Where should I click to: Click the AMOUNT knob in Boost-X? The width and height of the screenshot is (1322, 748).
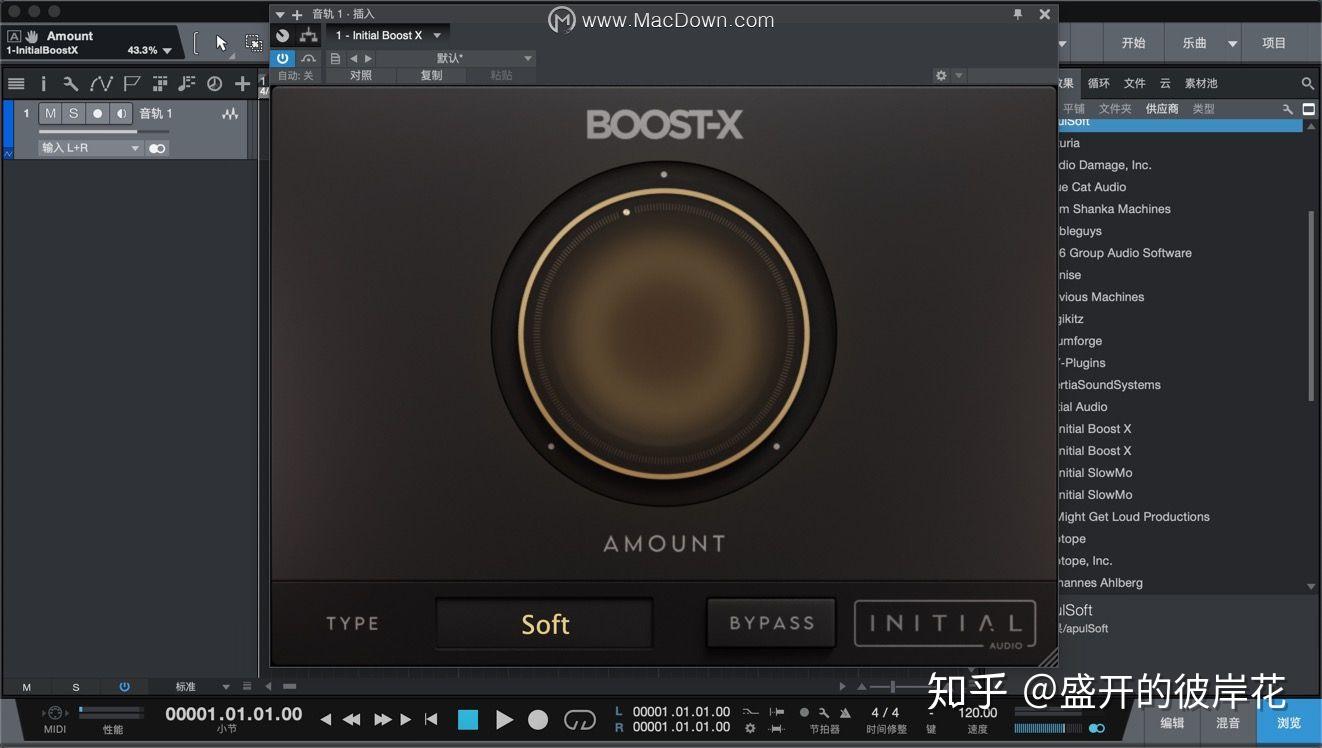(663, 334)
